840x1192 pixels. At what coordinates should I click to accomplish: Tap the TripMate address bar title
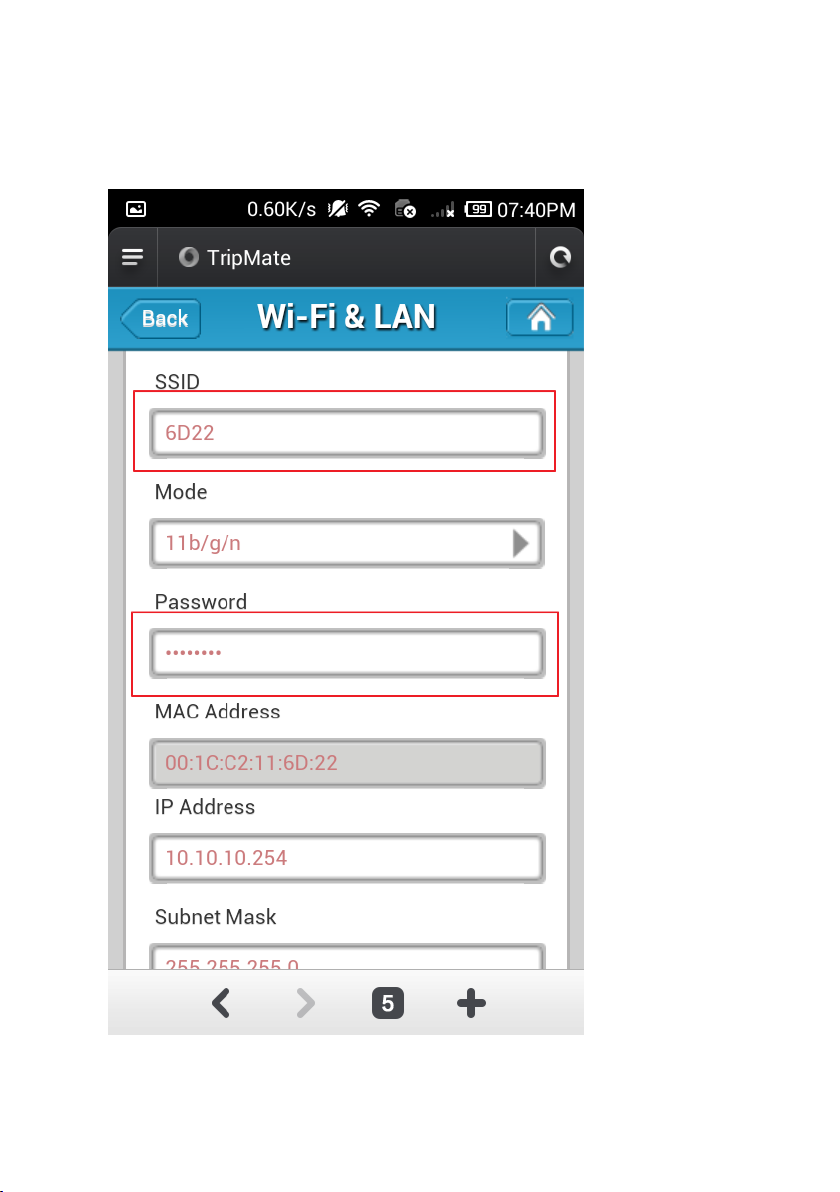pyautogui.click(x=249, y=258)
